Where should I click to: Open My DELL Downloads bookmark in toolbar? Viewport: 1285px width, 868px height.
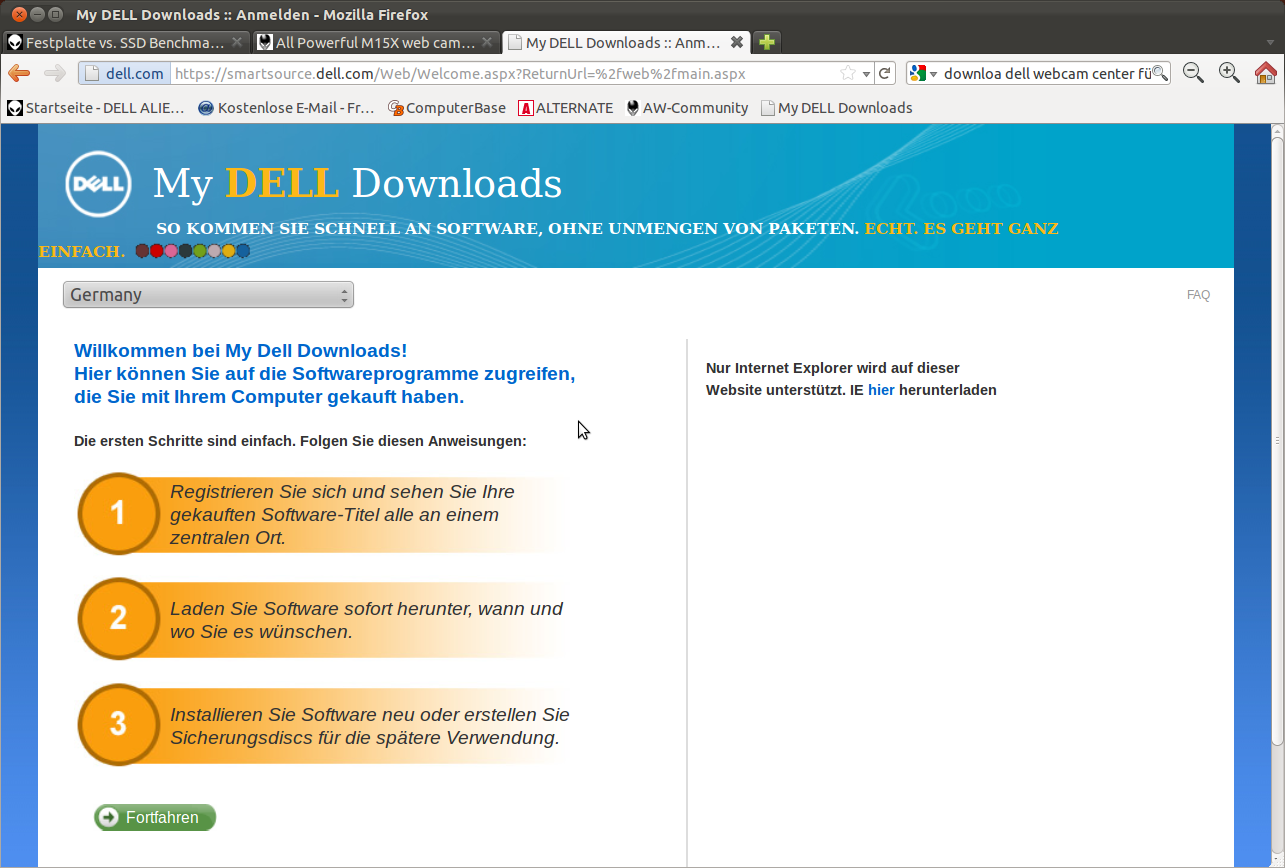pos(836,108)
